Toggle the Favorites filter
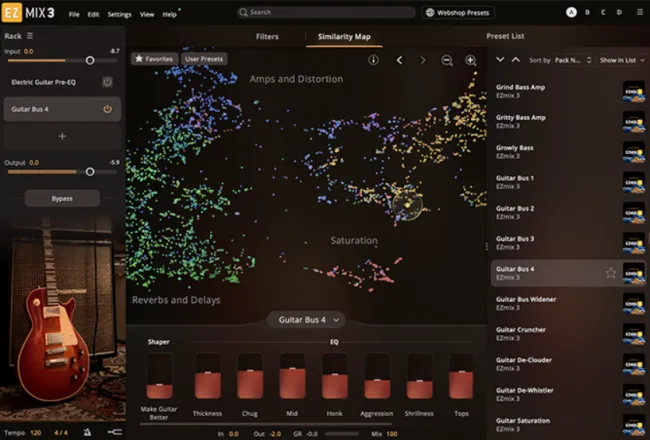 click(x=155, y=59)
